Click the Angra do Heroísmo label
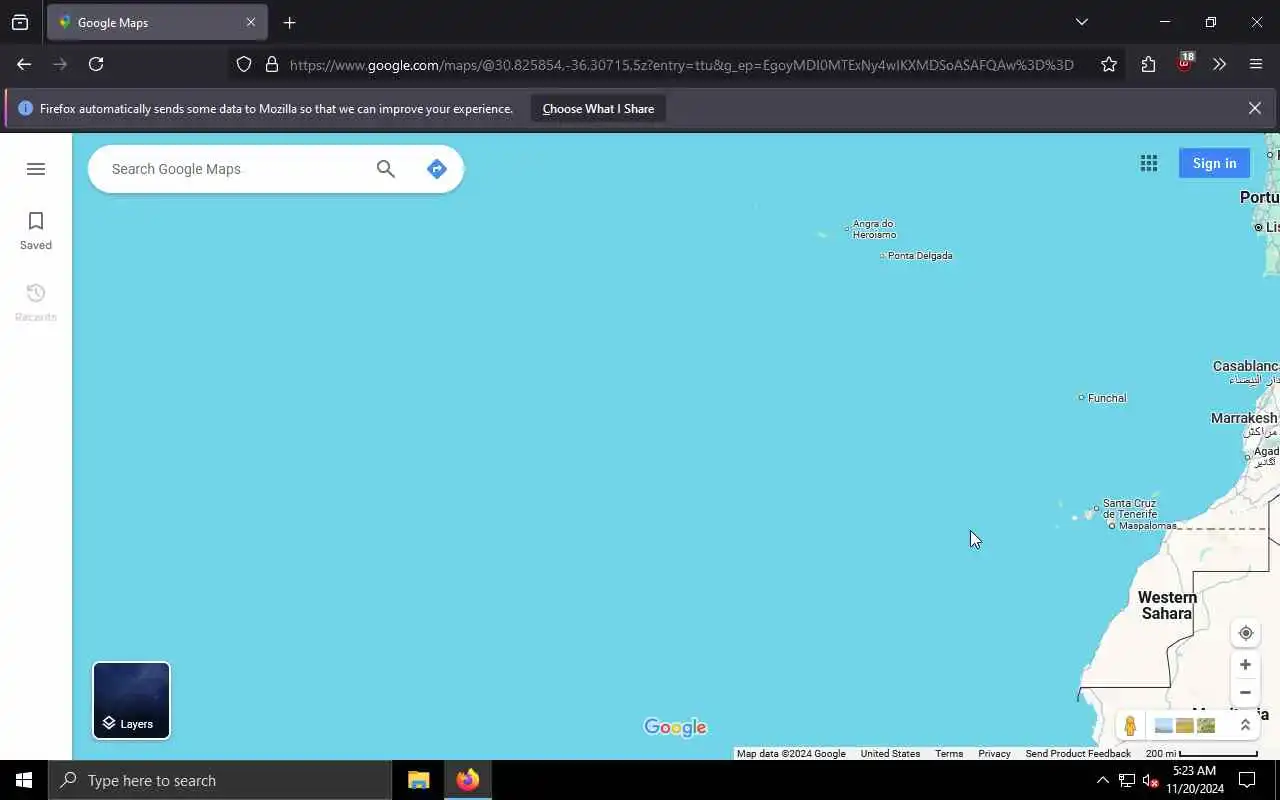 coord(874,229)
